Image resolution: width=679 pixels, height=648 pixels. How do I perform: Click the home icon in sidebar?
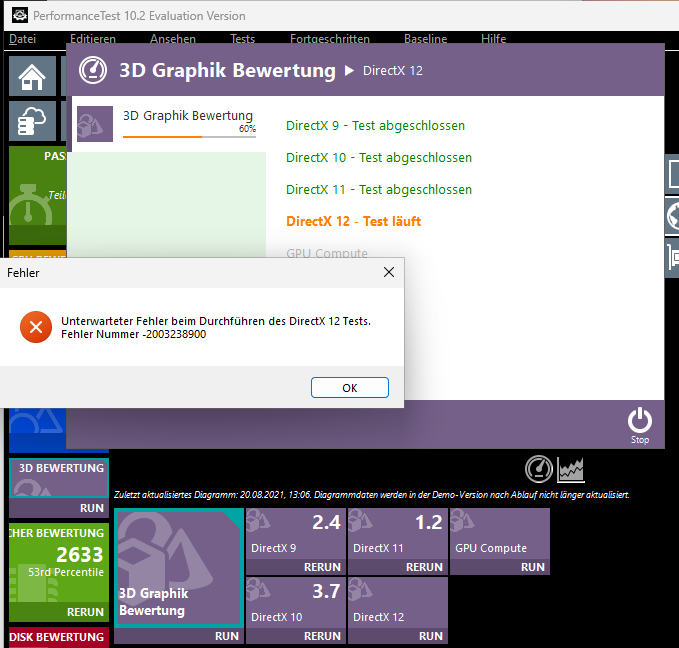32,77
